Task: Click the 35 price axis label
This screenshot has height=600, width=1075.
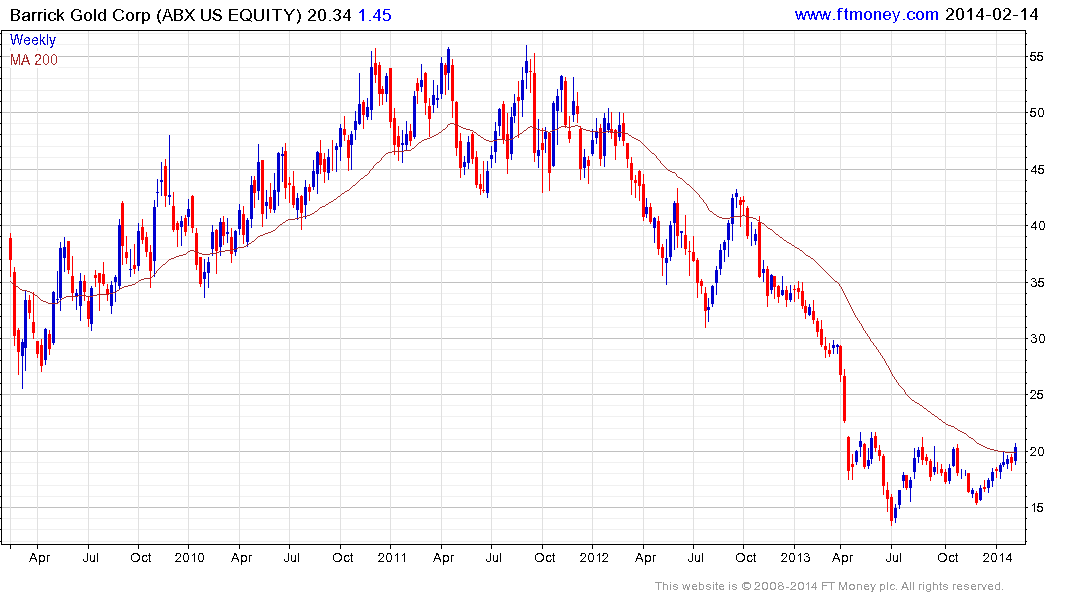Action: coord(1037,283)
